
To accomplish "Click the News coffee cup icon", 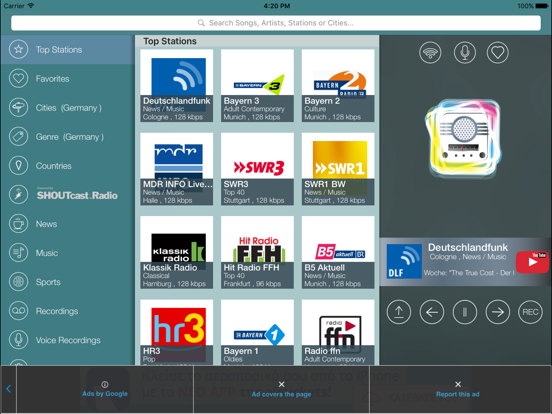I will click(x=18, y=224).
